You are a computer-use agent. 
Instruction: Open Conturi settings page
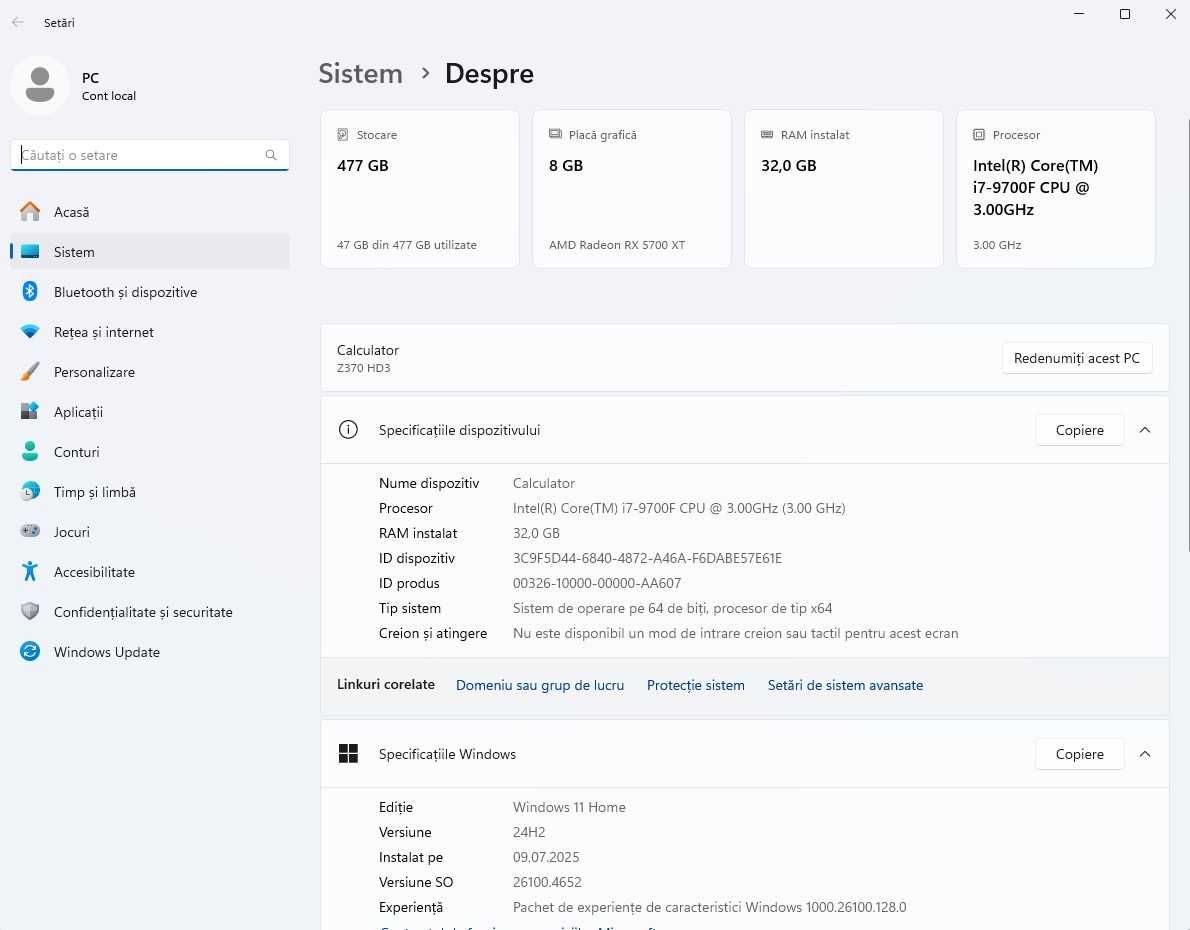pyautogui.click(x=150, y=452)
